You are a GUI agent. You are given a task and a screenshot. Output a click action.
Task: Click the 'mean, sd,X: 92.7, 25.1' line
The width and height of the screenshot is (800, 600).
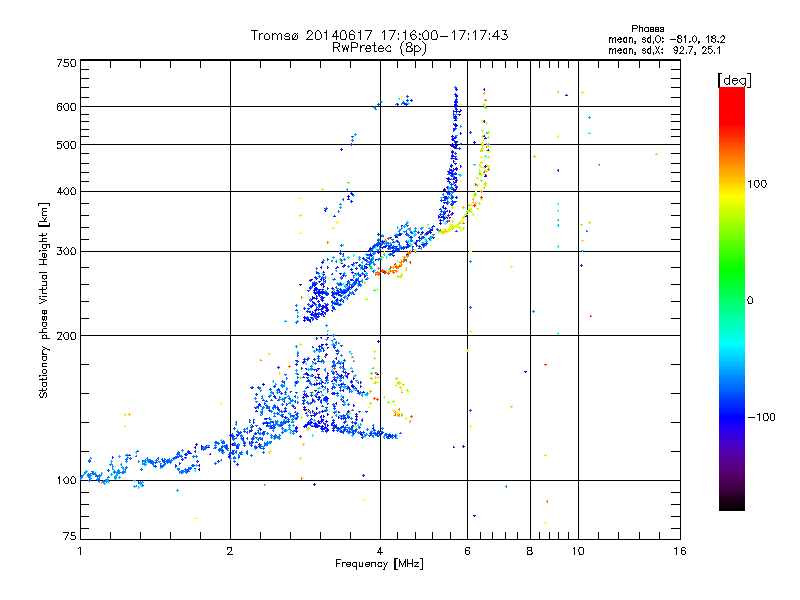click(664, 51)
